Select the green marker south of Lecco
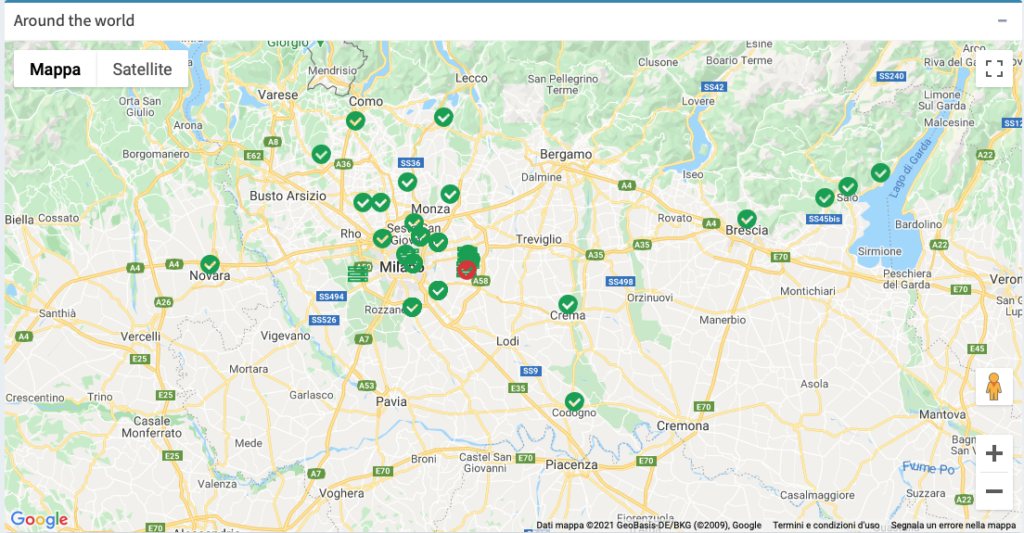The width and height of the screenshot is (1024, 533). pyautogui.click(x=443, y=117)
